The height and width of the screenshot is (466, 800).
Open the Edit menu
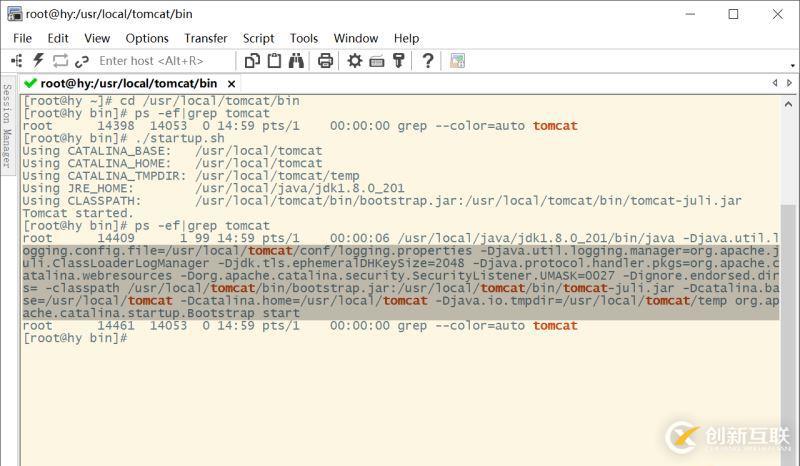coord(58,38)
